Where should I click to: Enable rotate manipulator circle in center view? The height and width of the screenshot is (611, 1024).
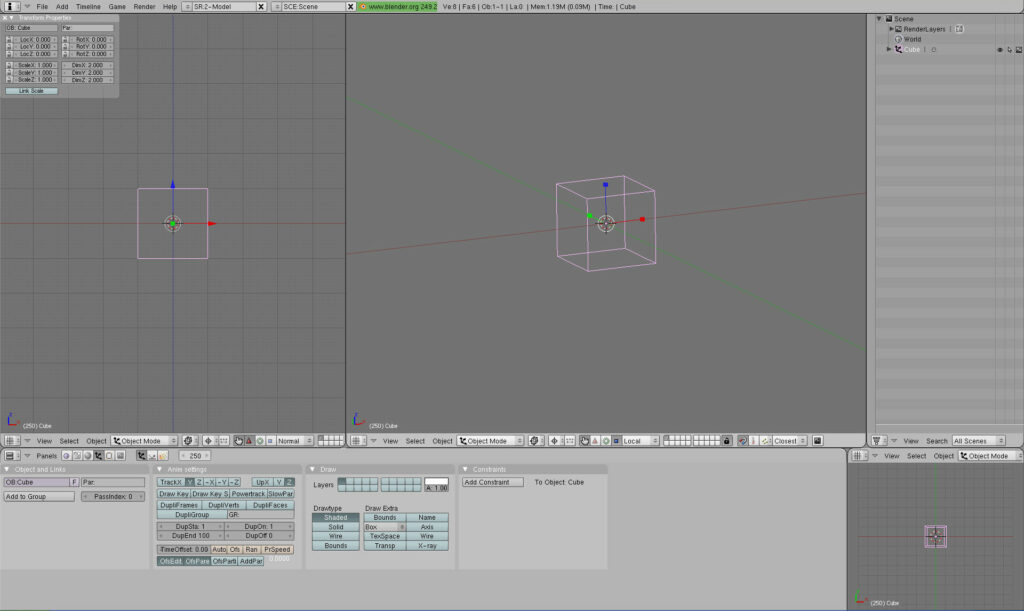click(606, 441)
